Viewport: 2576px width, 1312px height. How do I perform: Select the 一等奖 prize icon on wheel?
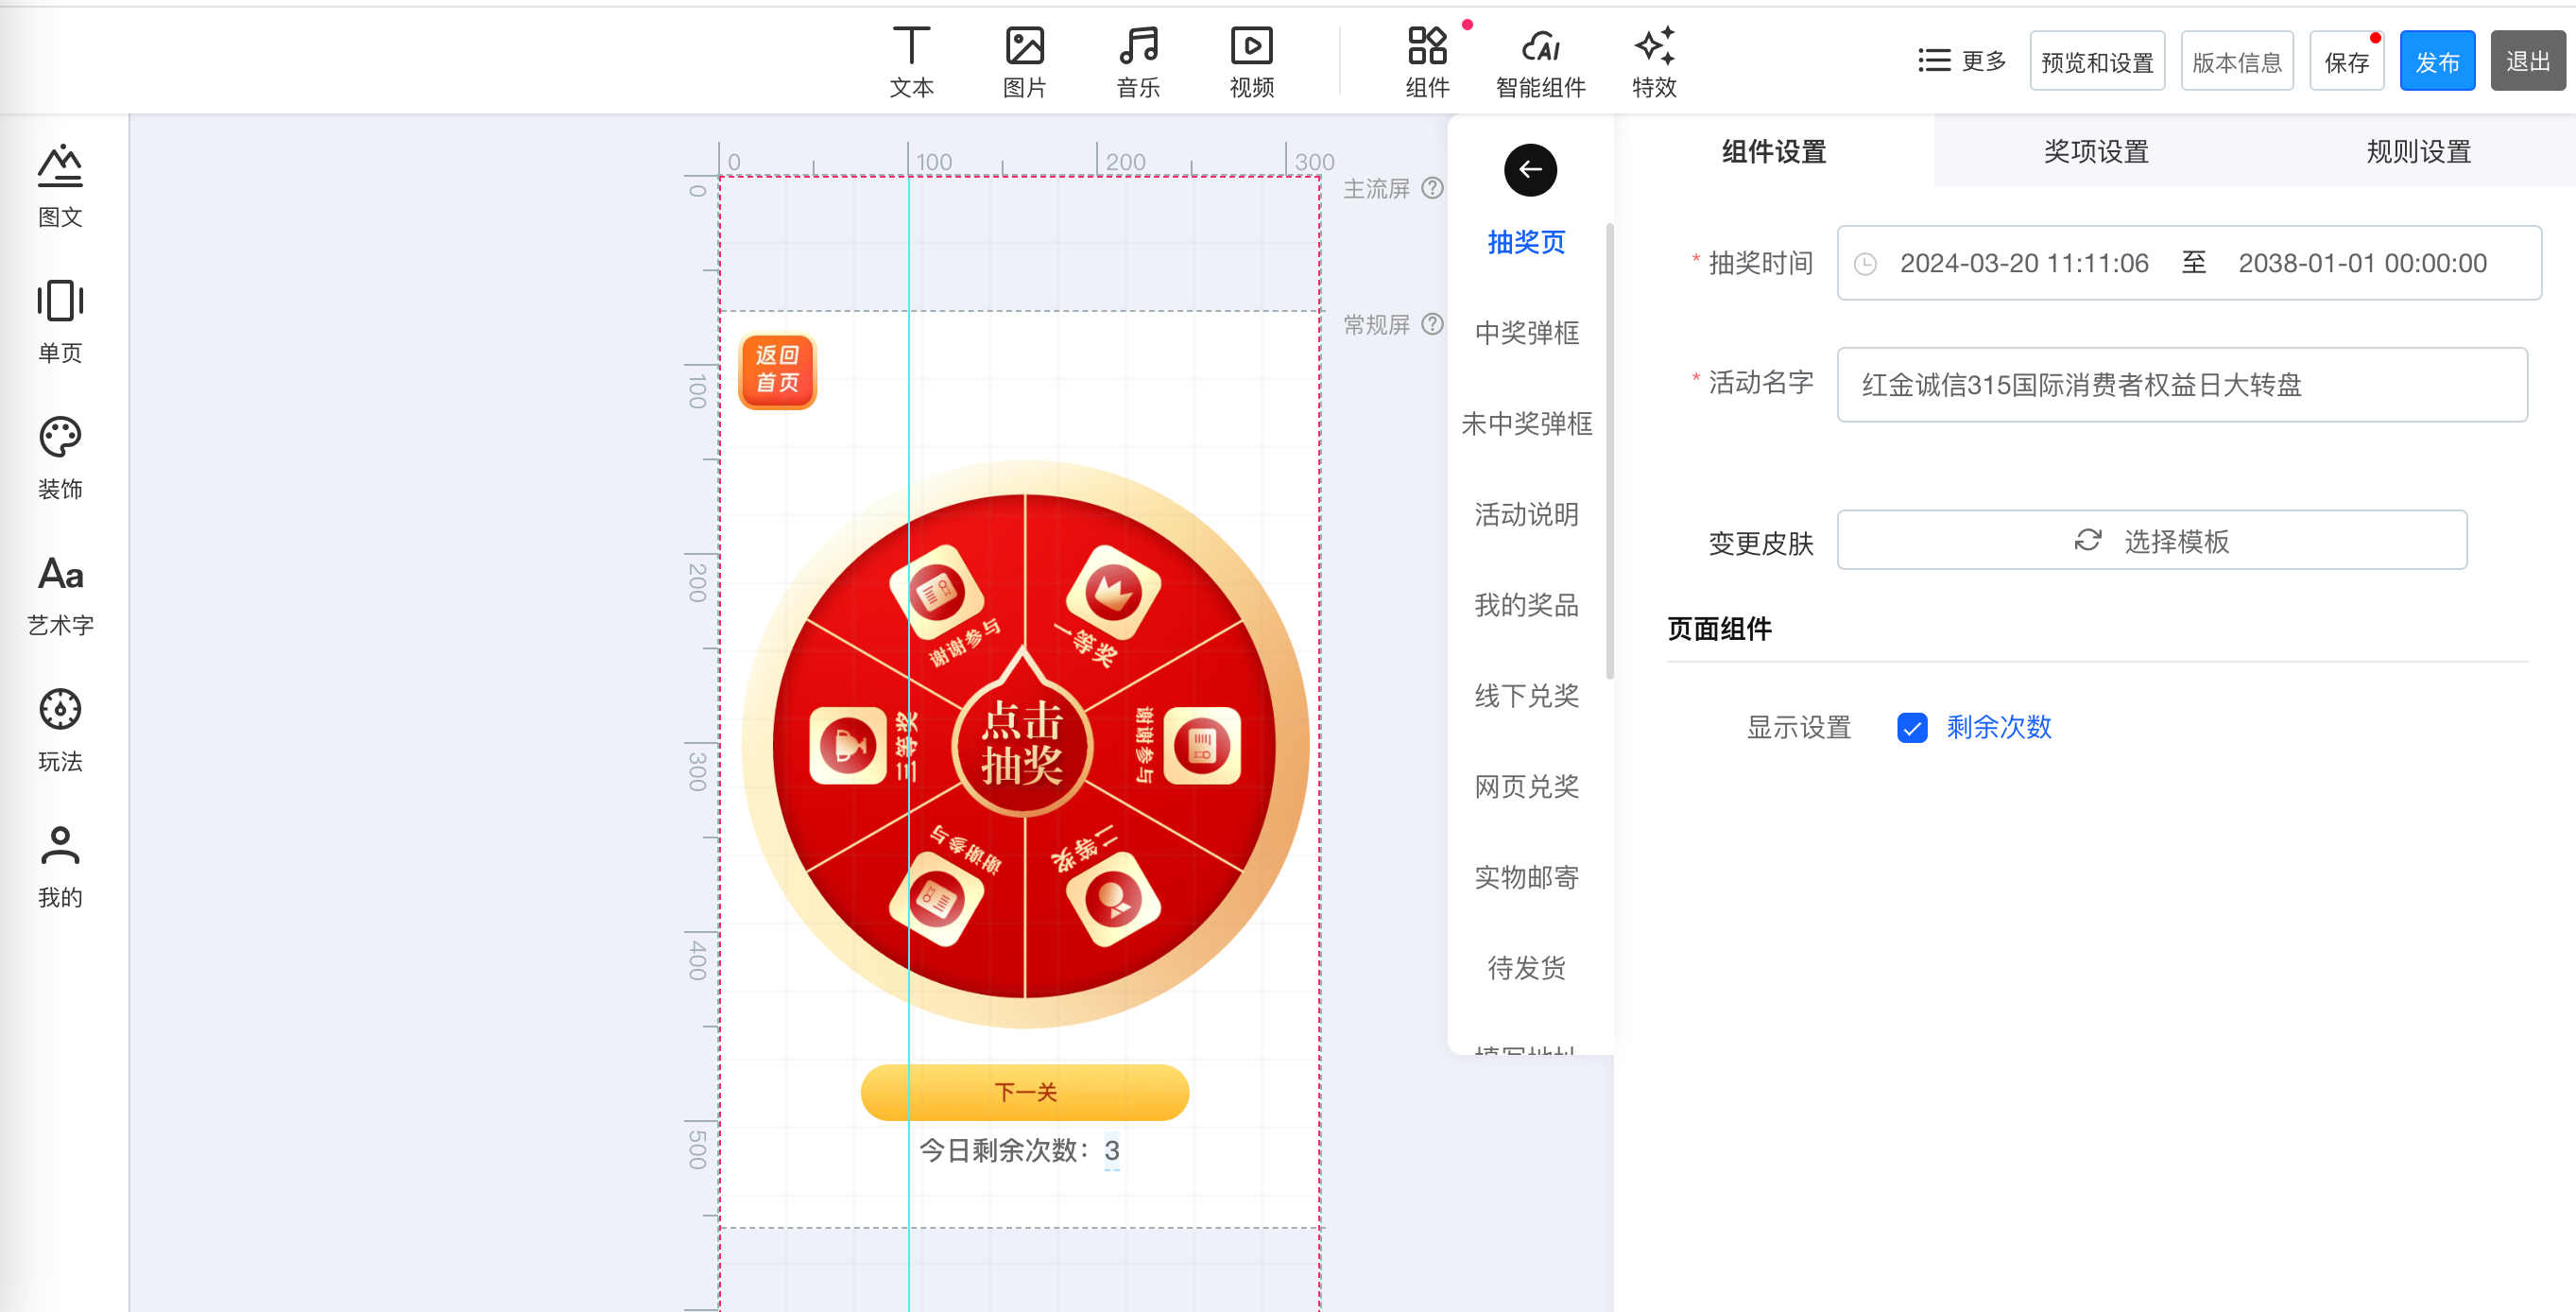(1112, 591)
